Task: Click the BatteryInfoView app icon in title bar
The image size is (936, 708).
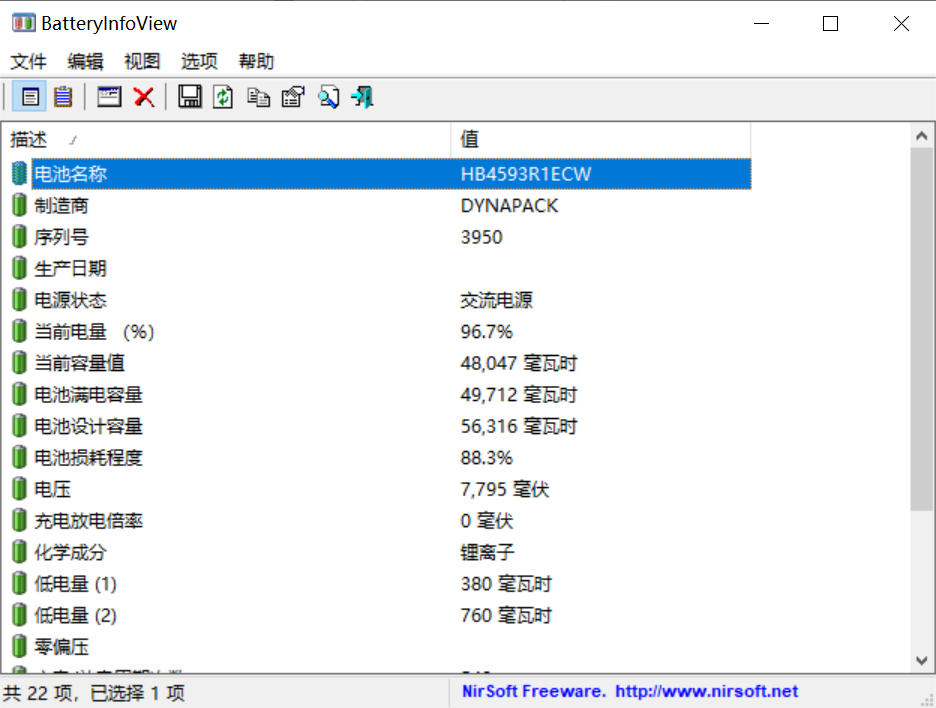Action: pyautogui.click(x=23, y=23)
